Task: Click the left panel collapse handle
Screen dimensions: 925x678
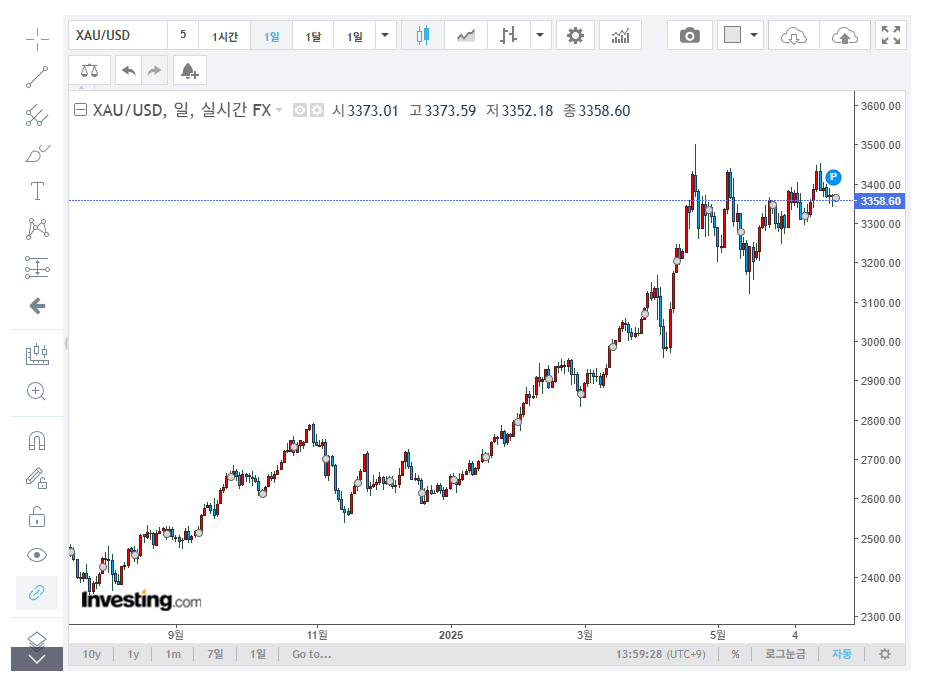Action: pos(66,343)
